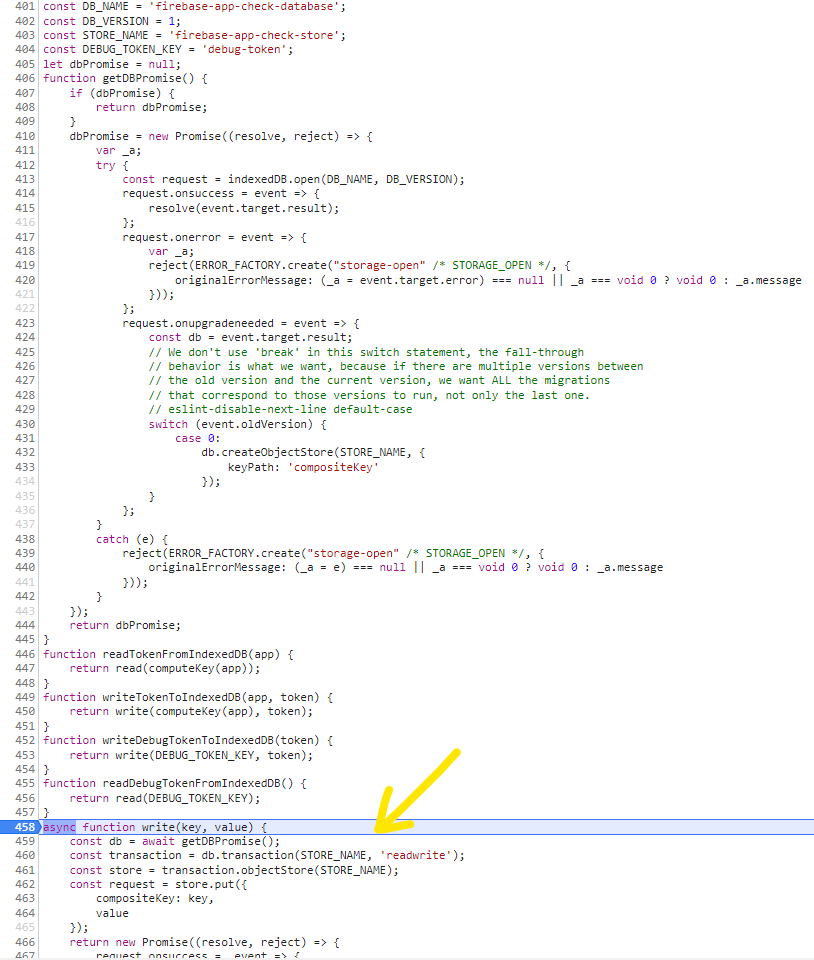Click 'return dbPromise;' on line 444
The width and height of the screenshot is (814, 960).
pos(125,626)
